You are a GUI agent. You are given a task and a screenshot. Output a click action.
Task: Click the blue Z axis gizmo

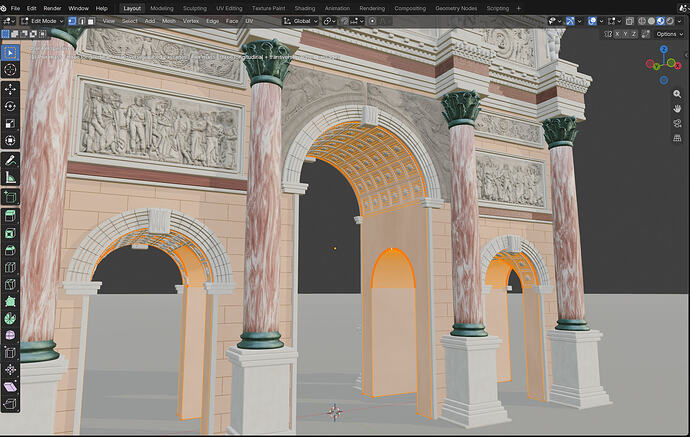tap(664, 49)
